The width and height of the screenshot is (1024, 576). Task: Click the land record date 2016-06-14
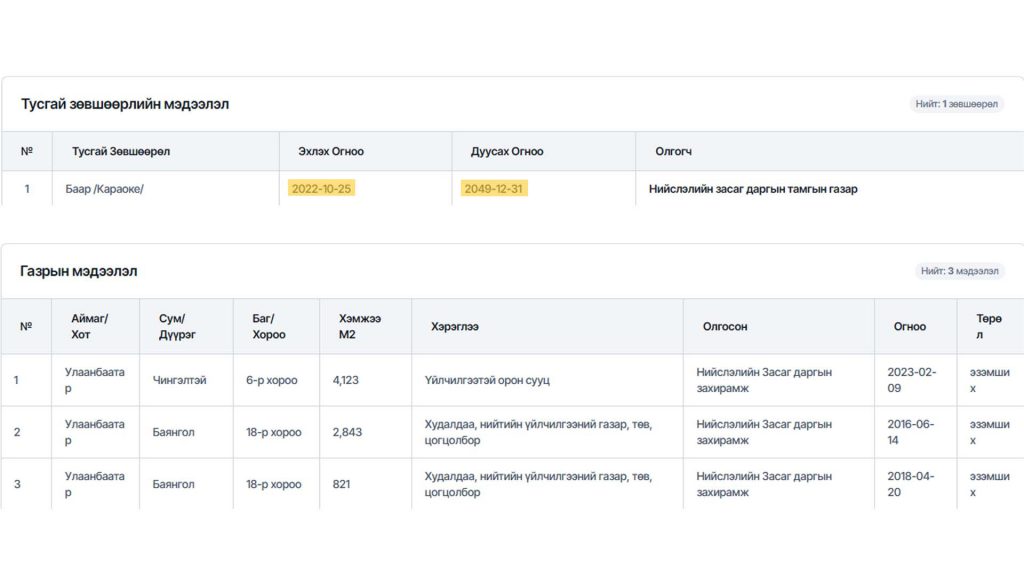[910, 432]
